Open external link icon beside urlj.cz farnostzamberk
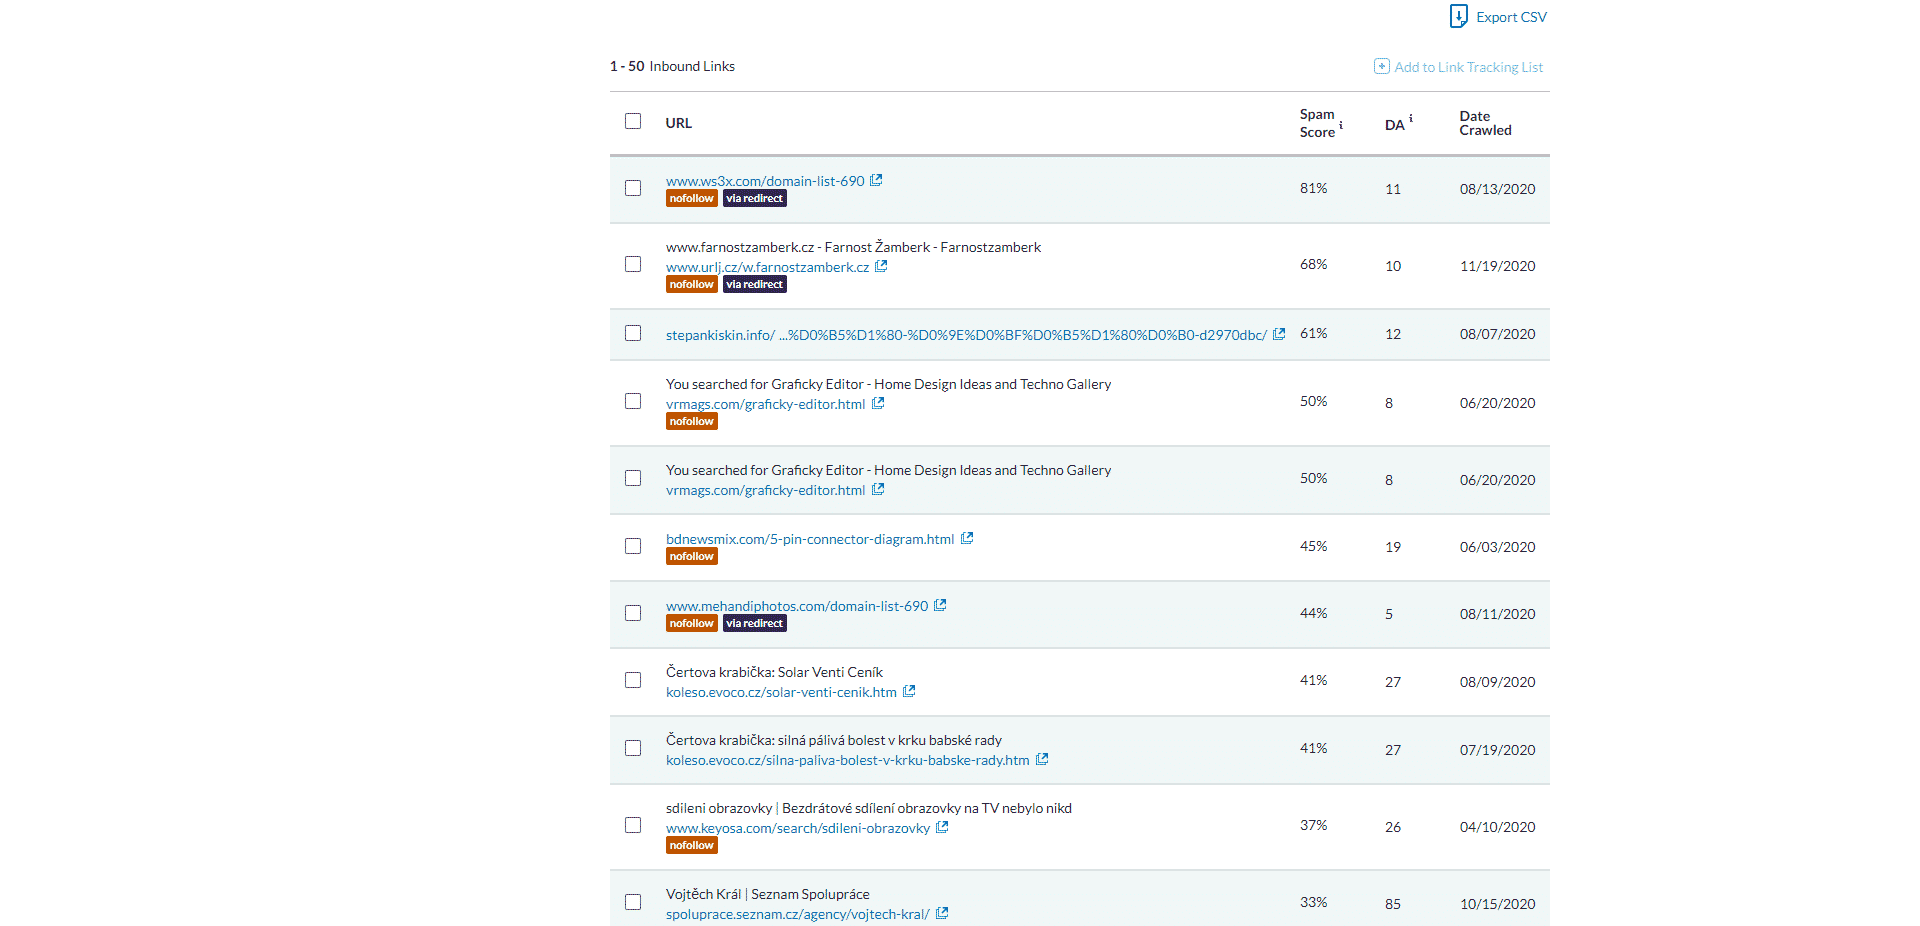The image size is (1920, 926). [881, 267]
